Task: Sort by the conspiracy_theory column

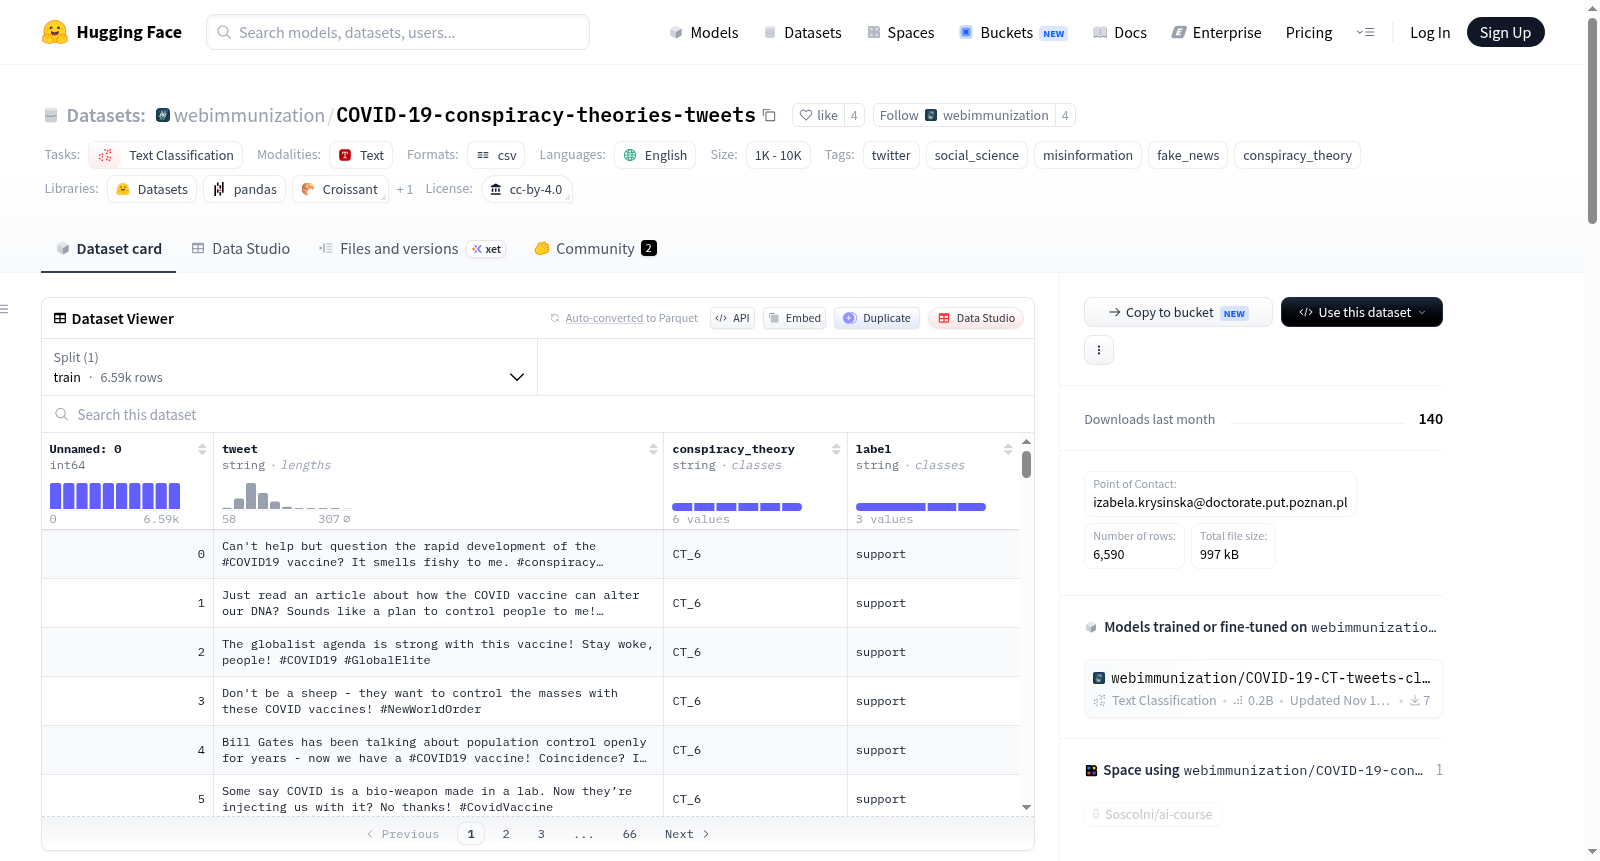Action: (x=836, y=450)
